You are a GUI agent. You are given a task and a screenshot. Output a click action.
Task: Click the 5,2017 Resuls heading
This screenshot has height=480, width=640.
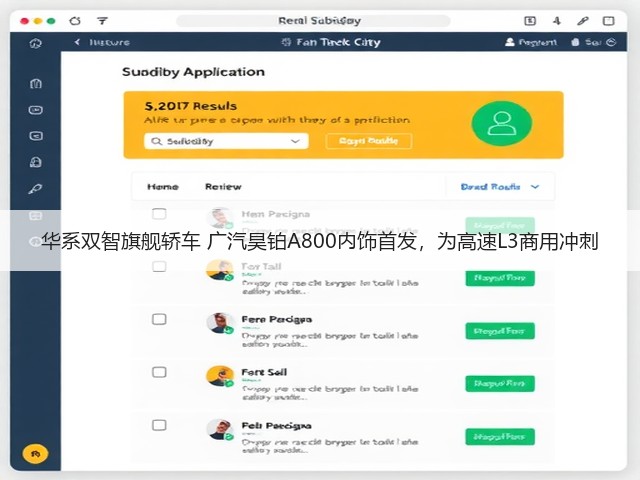coord(191,106)
